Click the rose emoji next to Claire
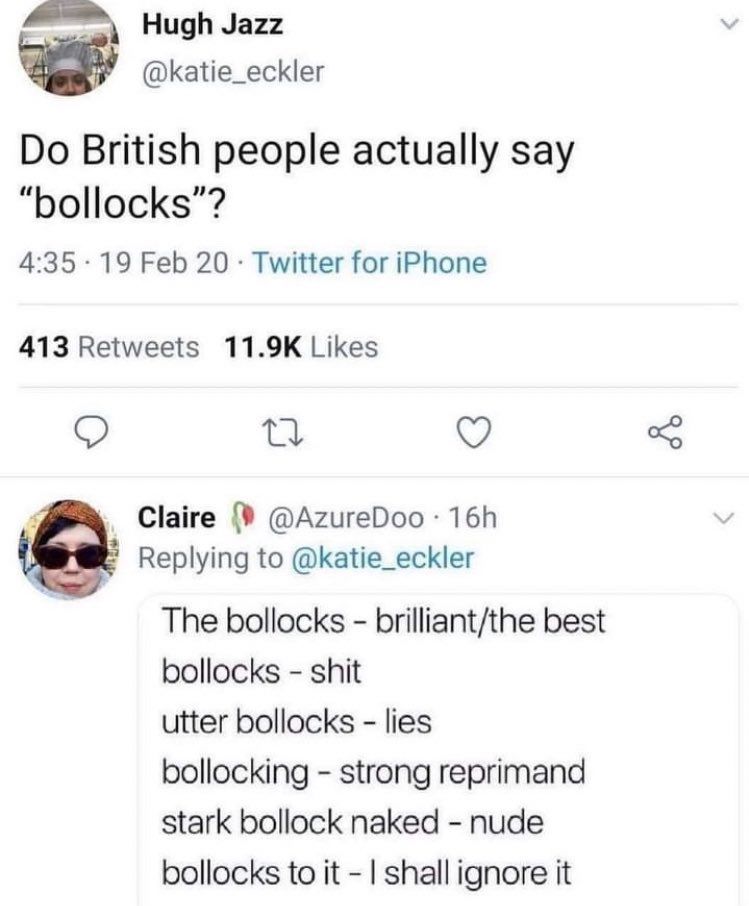The height and width of the screenshot is (906, 749). 242,516
